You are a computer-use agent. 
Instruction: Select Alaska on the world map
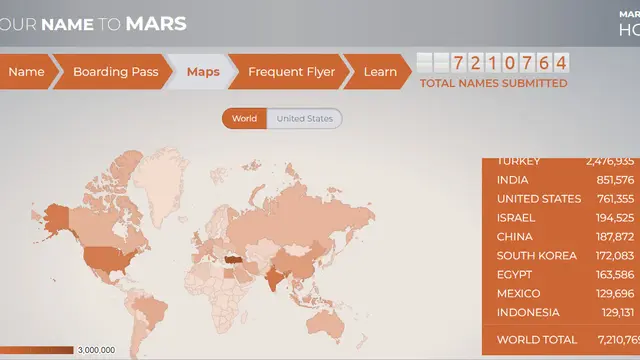click(x=56, y=218)
